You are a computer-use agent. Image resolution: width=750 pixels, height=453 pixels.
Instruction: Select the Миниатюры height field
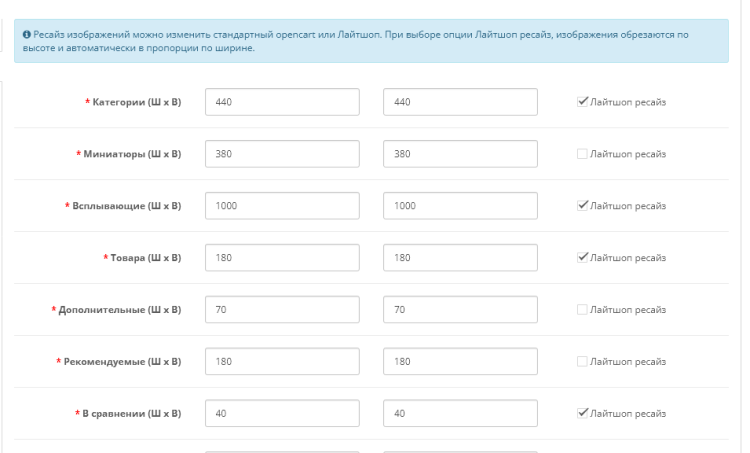point(460,154)
